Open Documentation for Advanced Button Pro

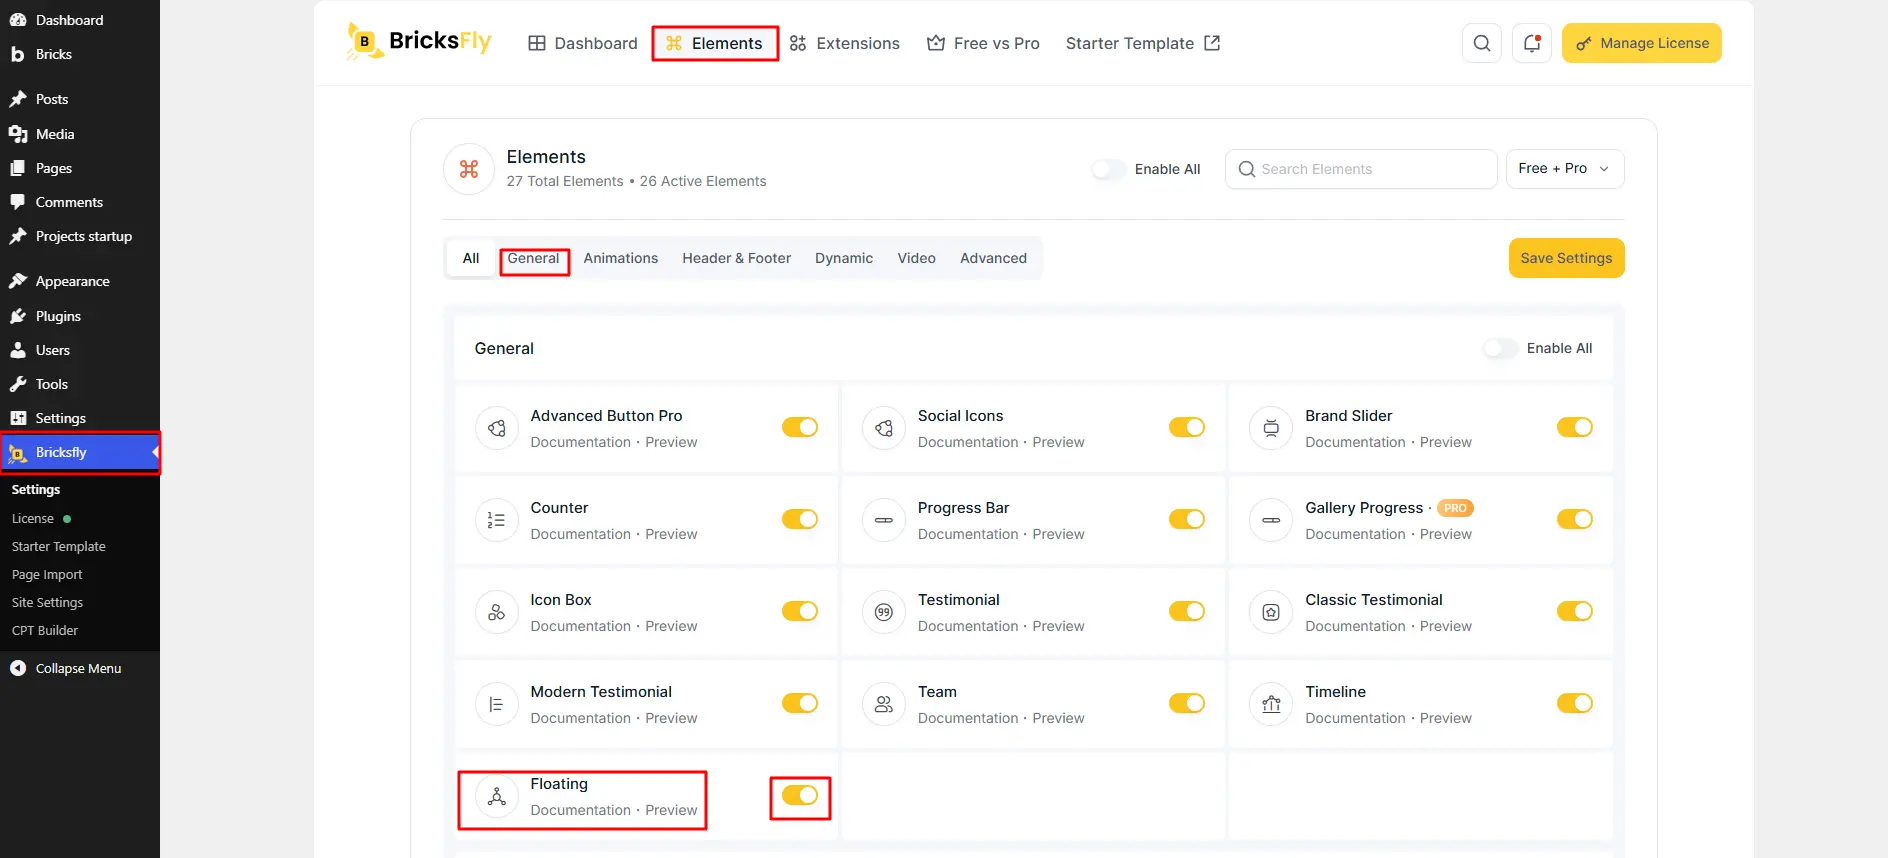[581, 442]
